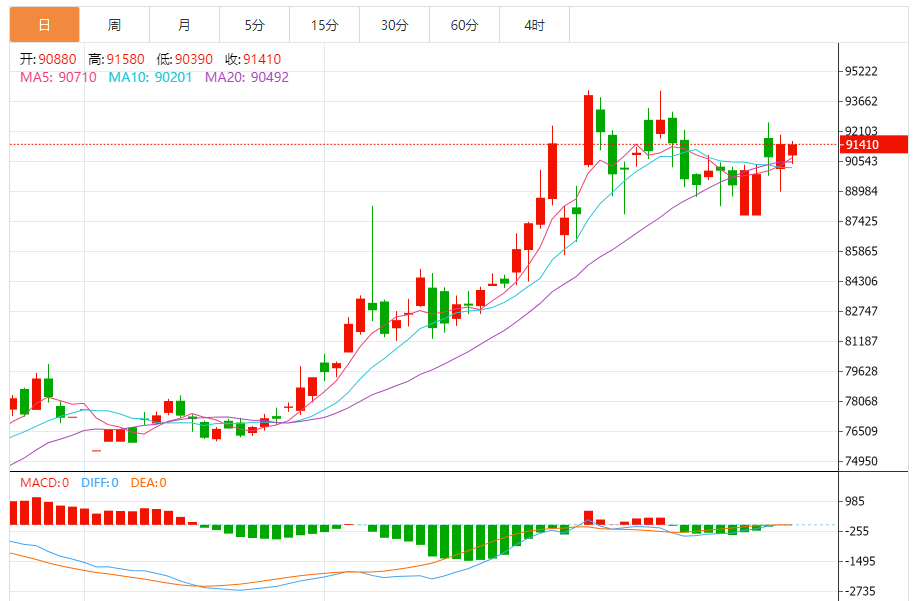
Task: Click the 74950 price axis label
Action: click(x=861, y=461)
